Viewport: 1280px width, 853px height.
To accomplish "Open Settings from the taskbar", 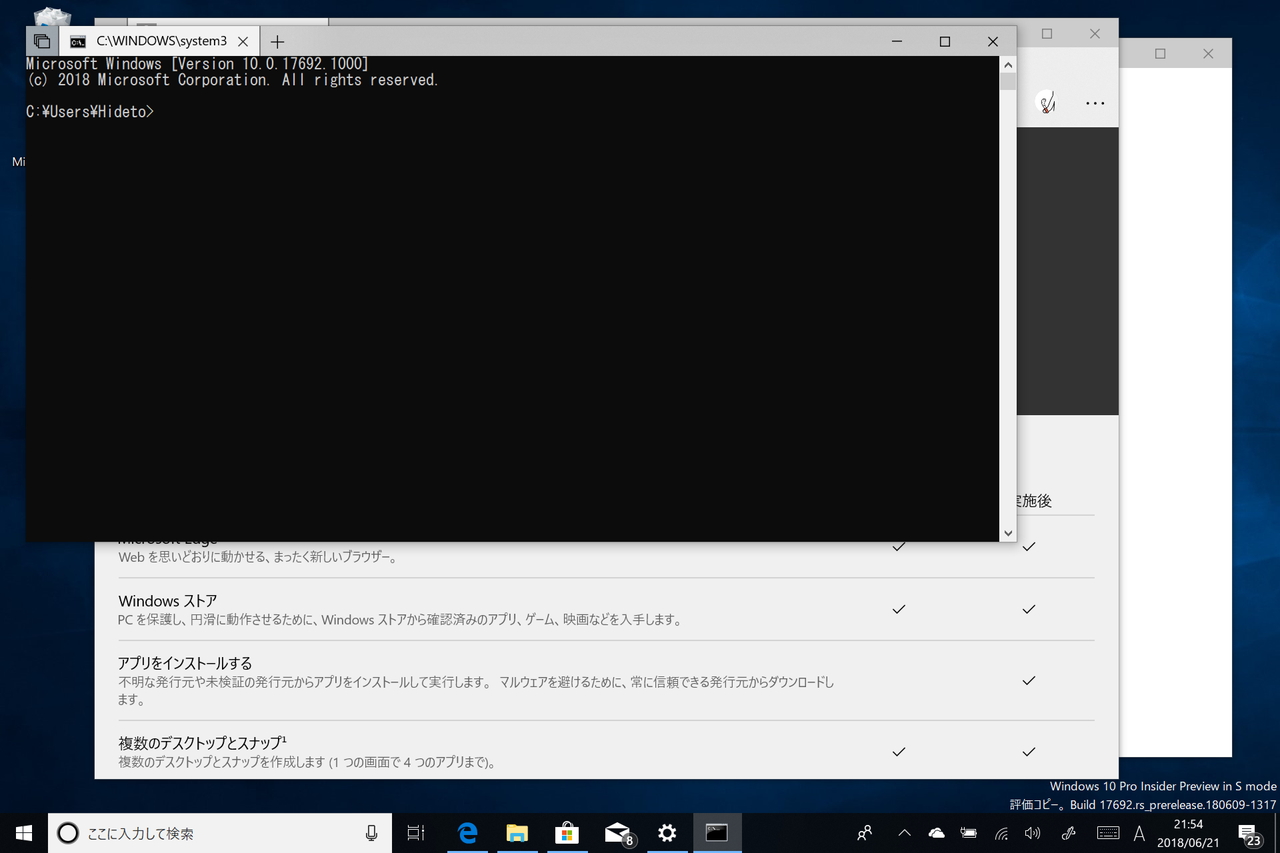I will point(667,833).
